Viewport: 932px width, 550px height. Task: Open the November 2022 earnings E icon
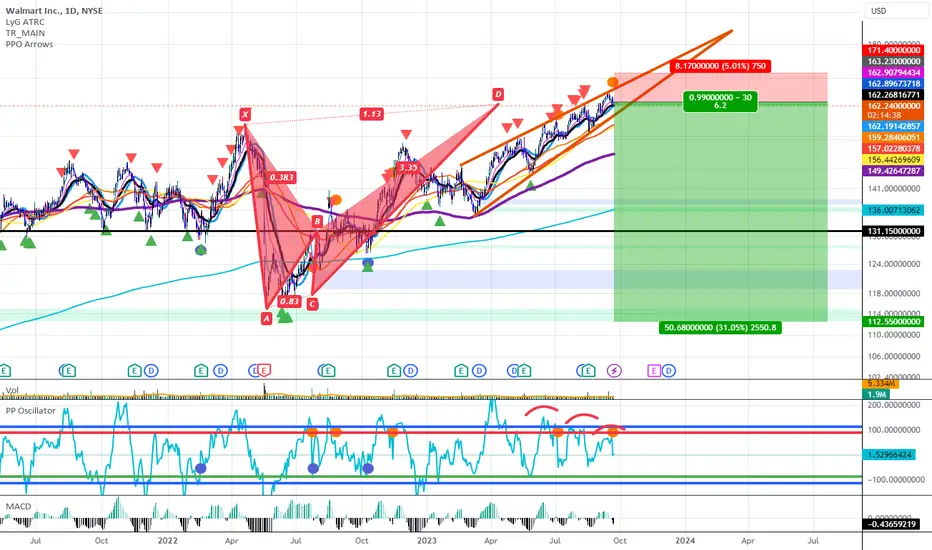(393, 371)
